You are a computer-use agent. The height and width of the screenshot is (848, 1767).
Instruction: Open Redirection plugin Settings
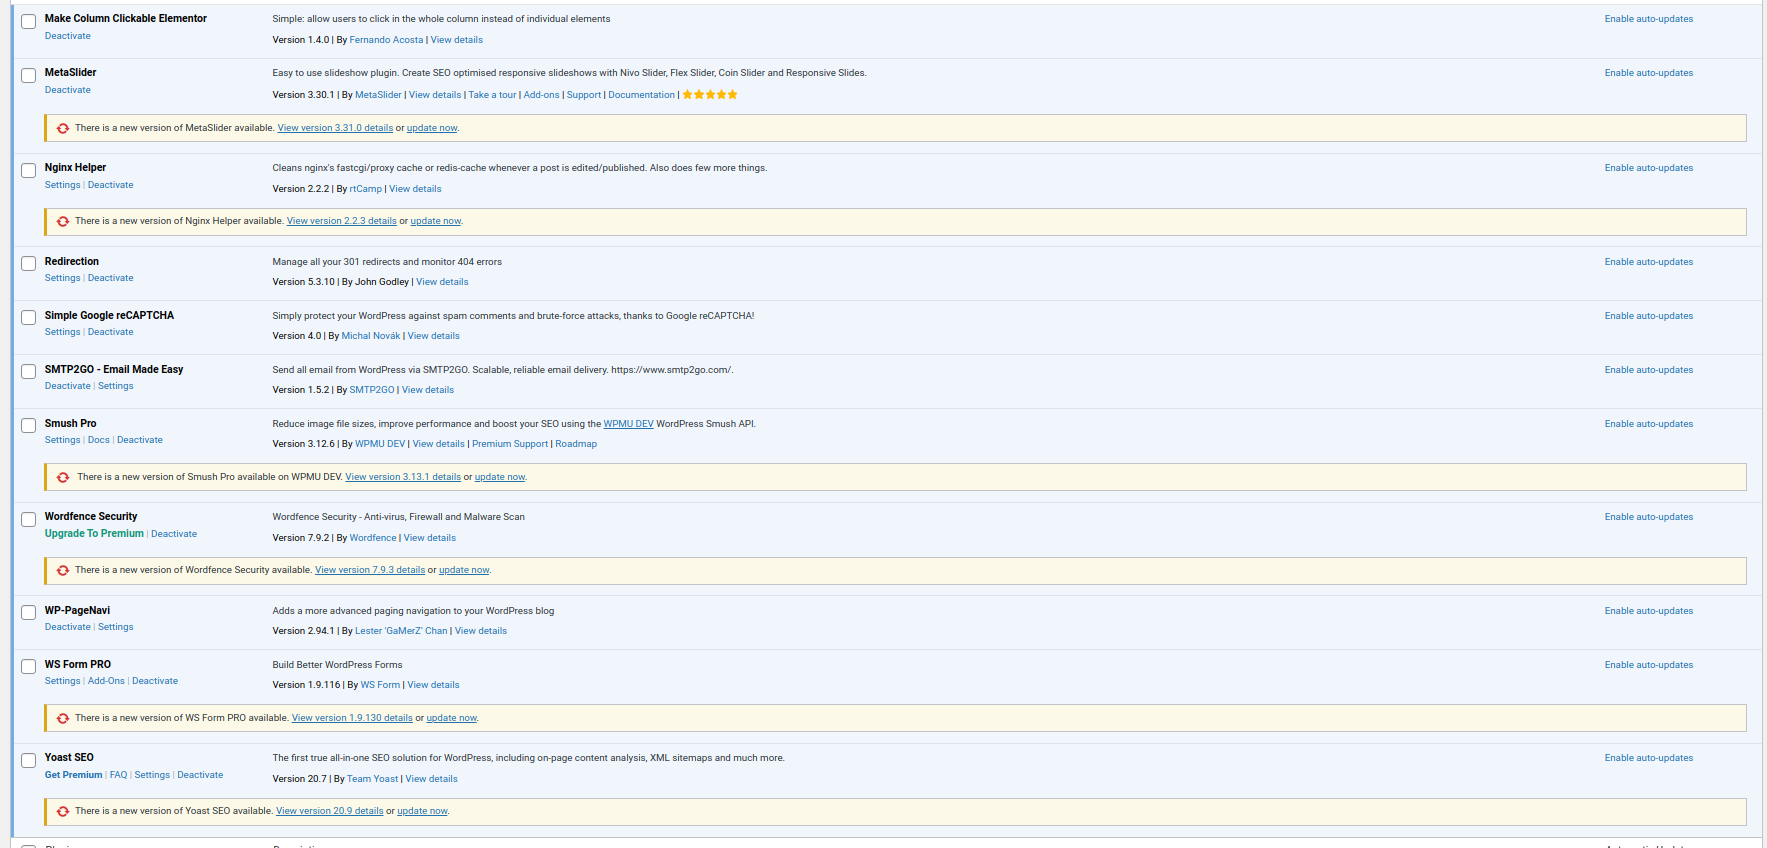pyautogui.click(x=62, y=278)
